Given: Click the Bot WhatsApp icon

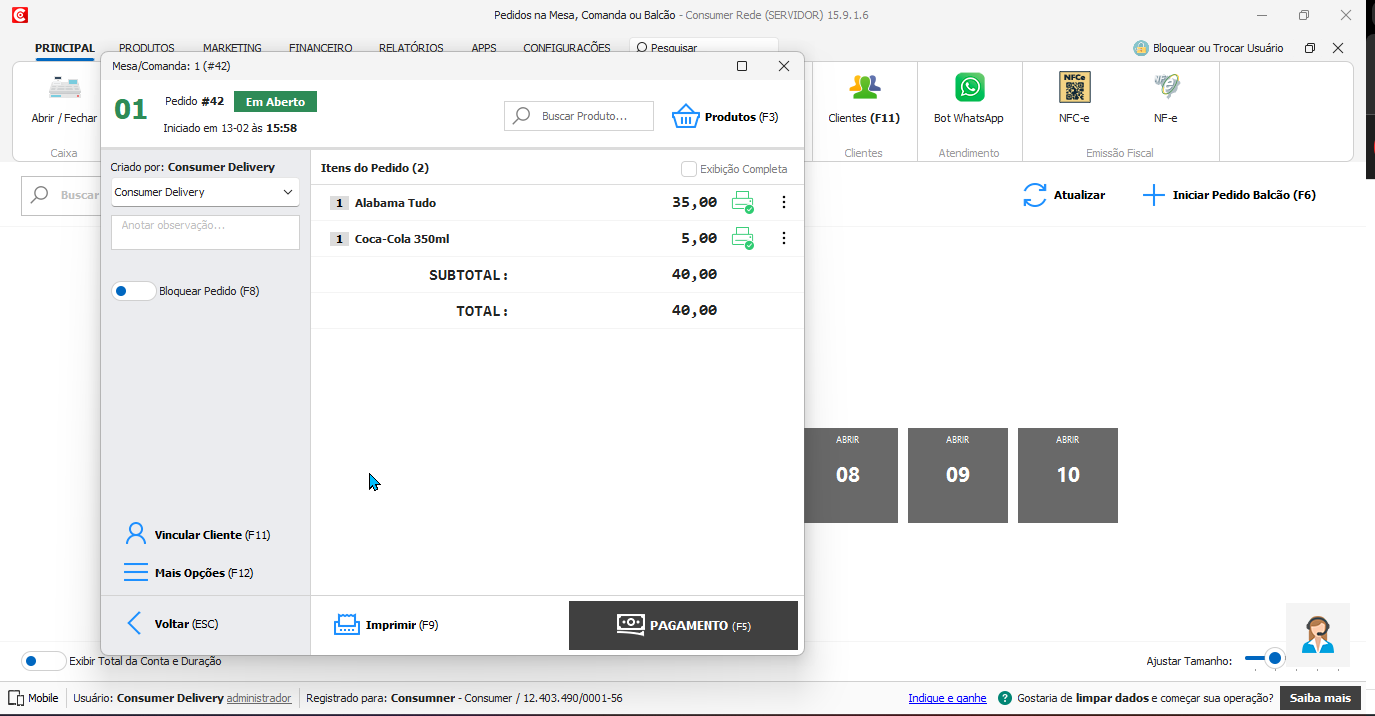Looking at the screenshot, I should (969, 88).
